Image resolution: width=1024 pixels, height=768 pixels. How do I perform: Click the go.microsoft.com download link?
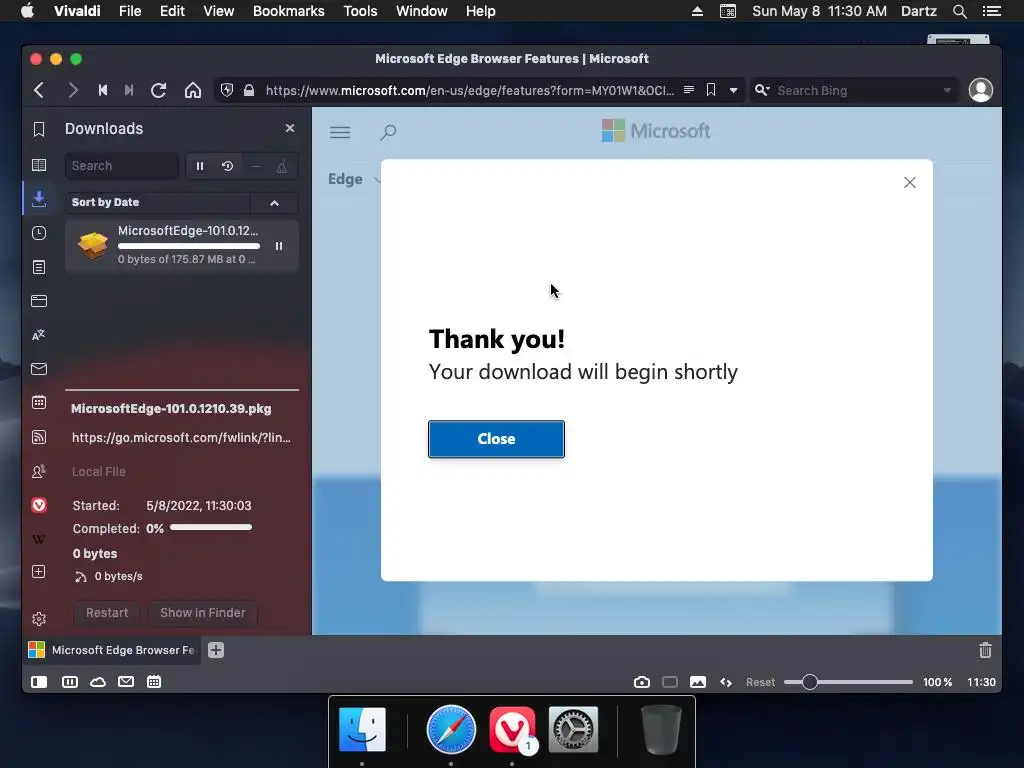(181, 438)
